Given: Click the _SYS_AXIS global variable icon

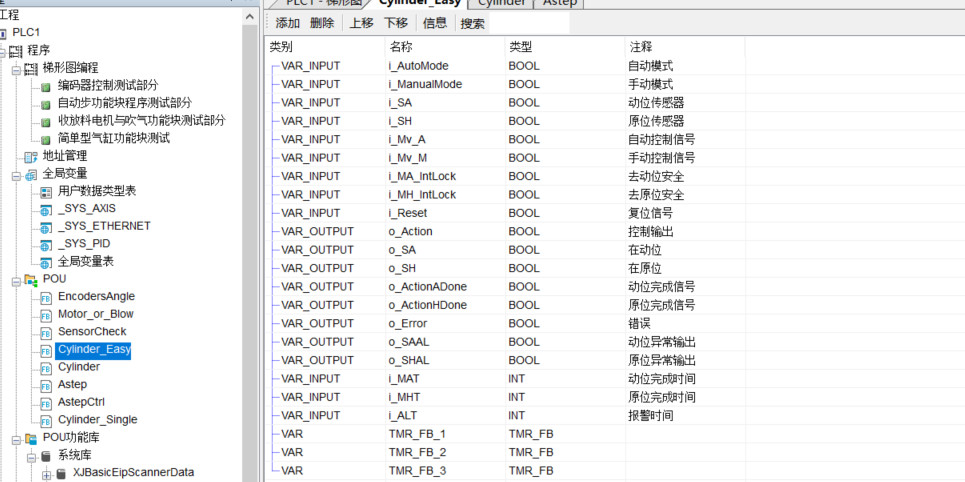Looking at the screenshot, I should click(x=46, y=209).
